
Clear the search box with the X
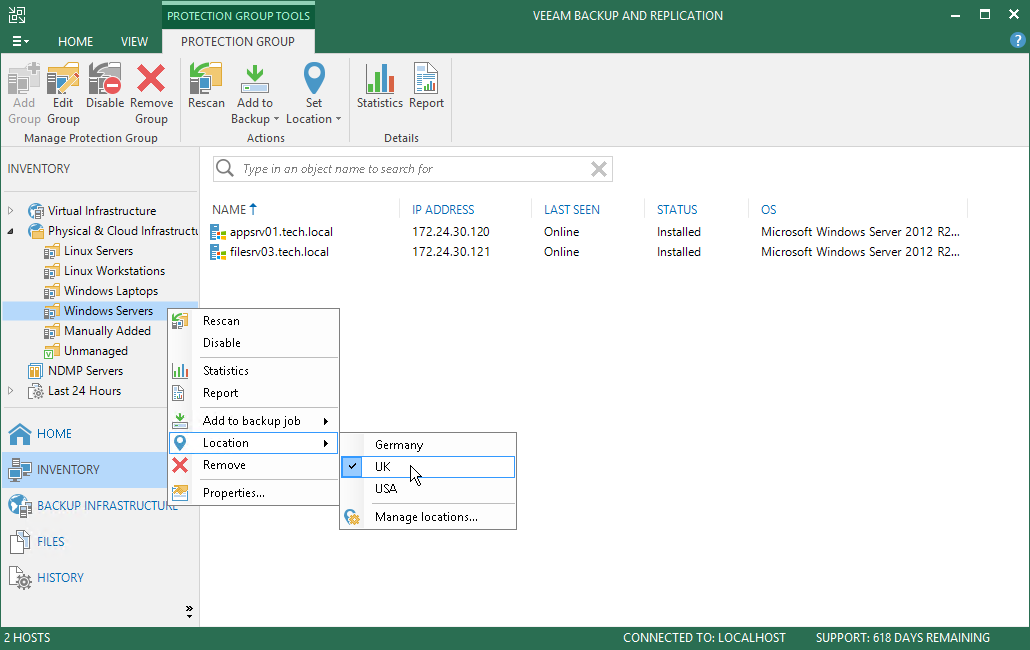click(598, 169)
